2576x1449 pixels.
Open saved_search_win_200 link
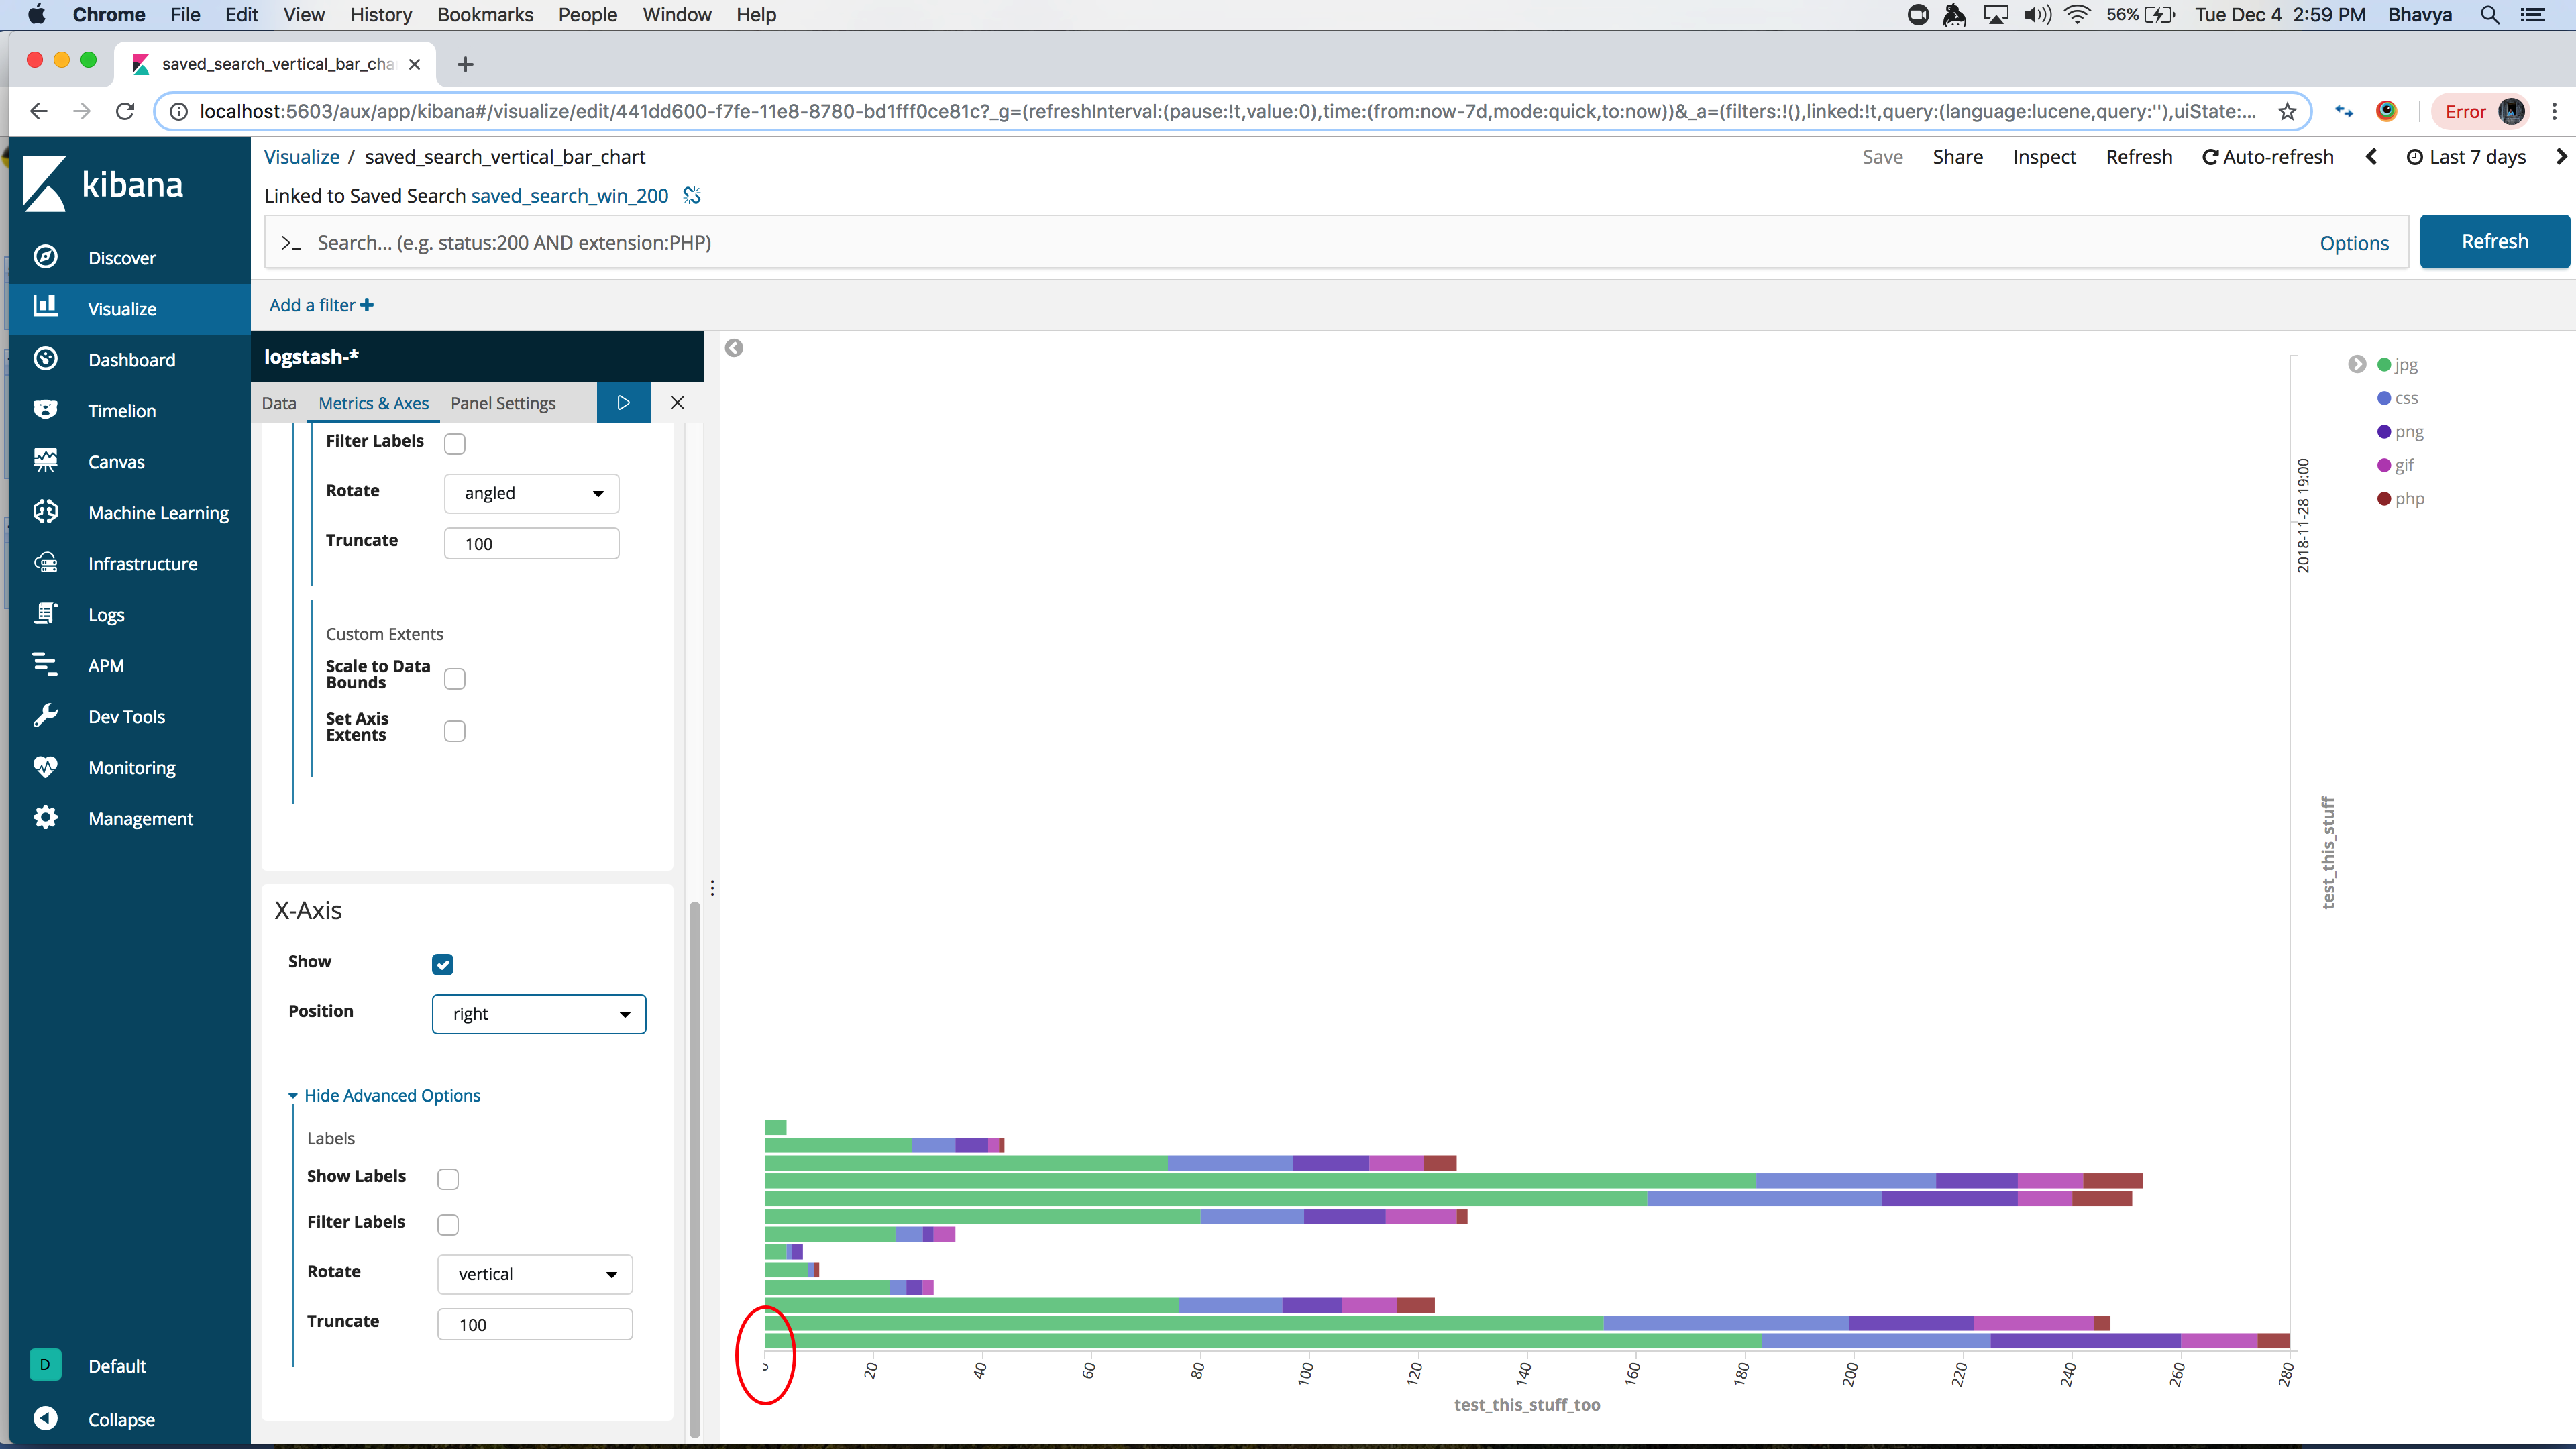point(569,196)
